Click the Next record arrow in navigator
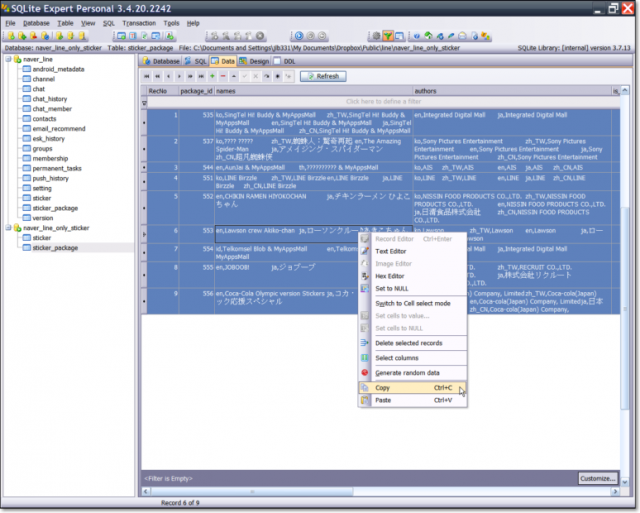Image resolution: width=640 pixels, height=513 pixels. pos(179,76)
